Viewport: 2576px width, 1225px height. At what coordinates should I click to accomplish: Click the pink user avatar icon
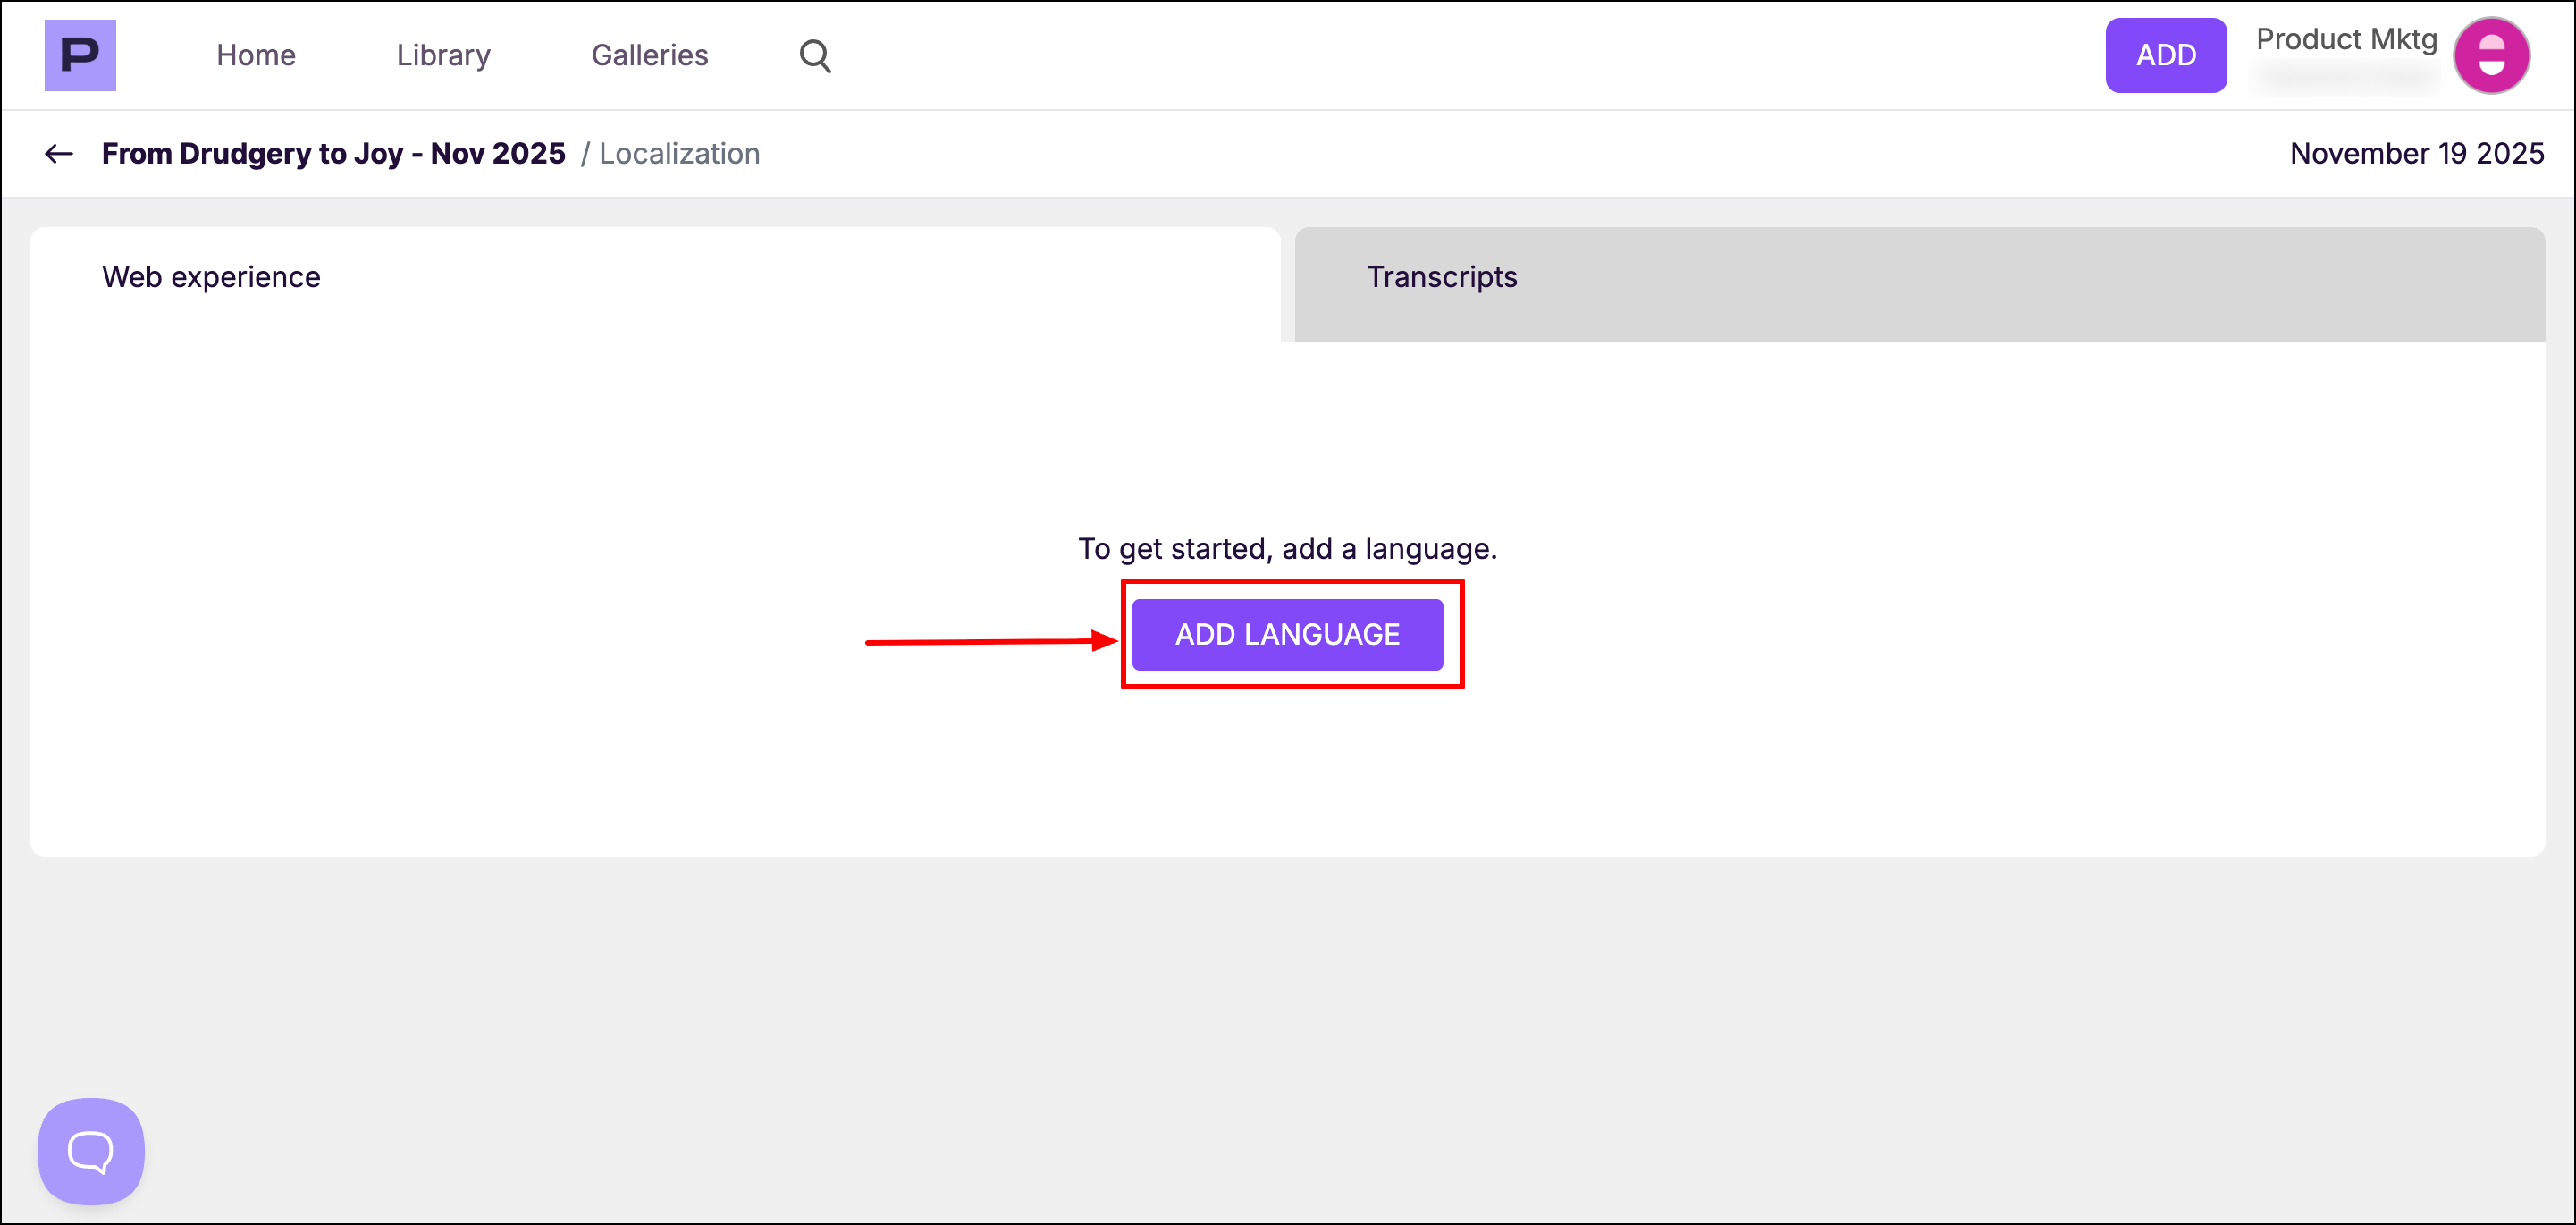point(2491,55)
